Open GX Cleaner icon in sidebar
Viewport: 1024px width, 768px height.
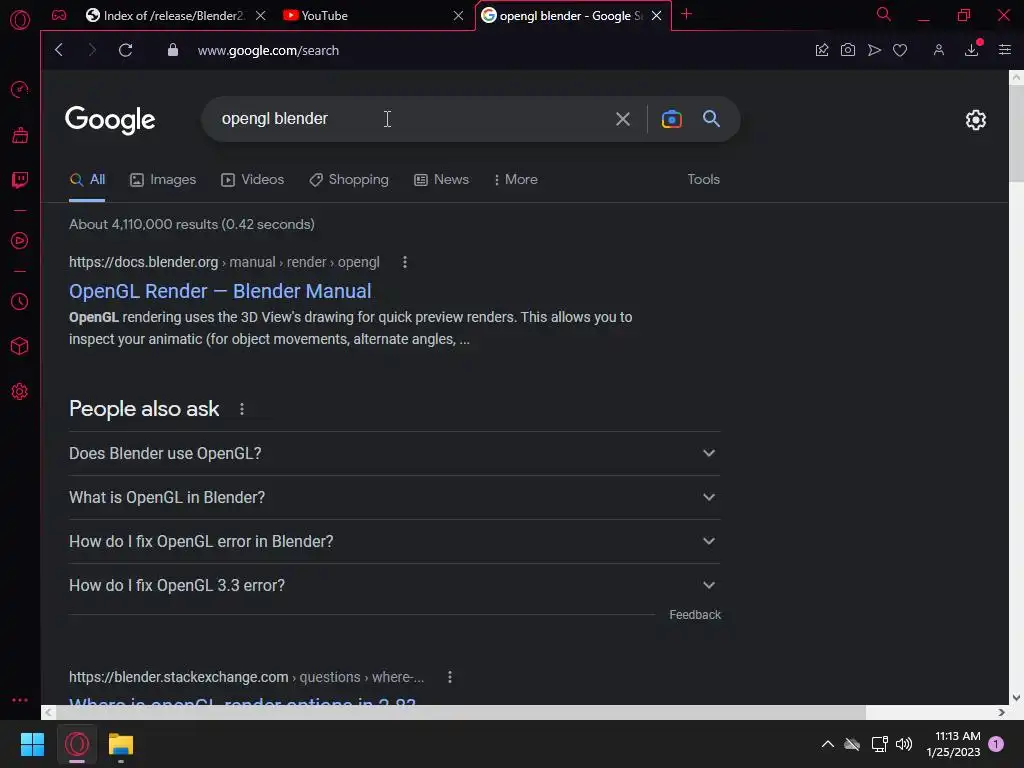point(20,135)
